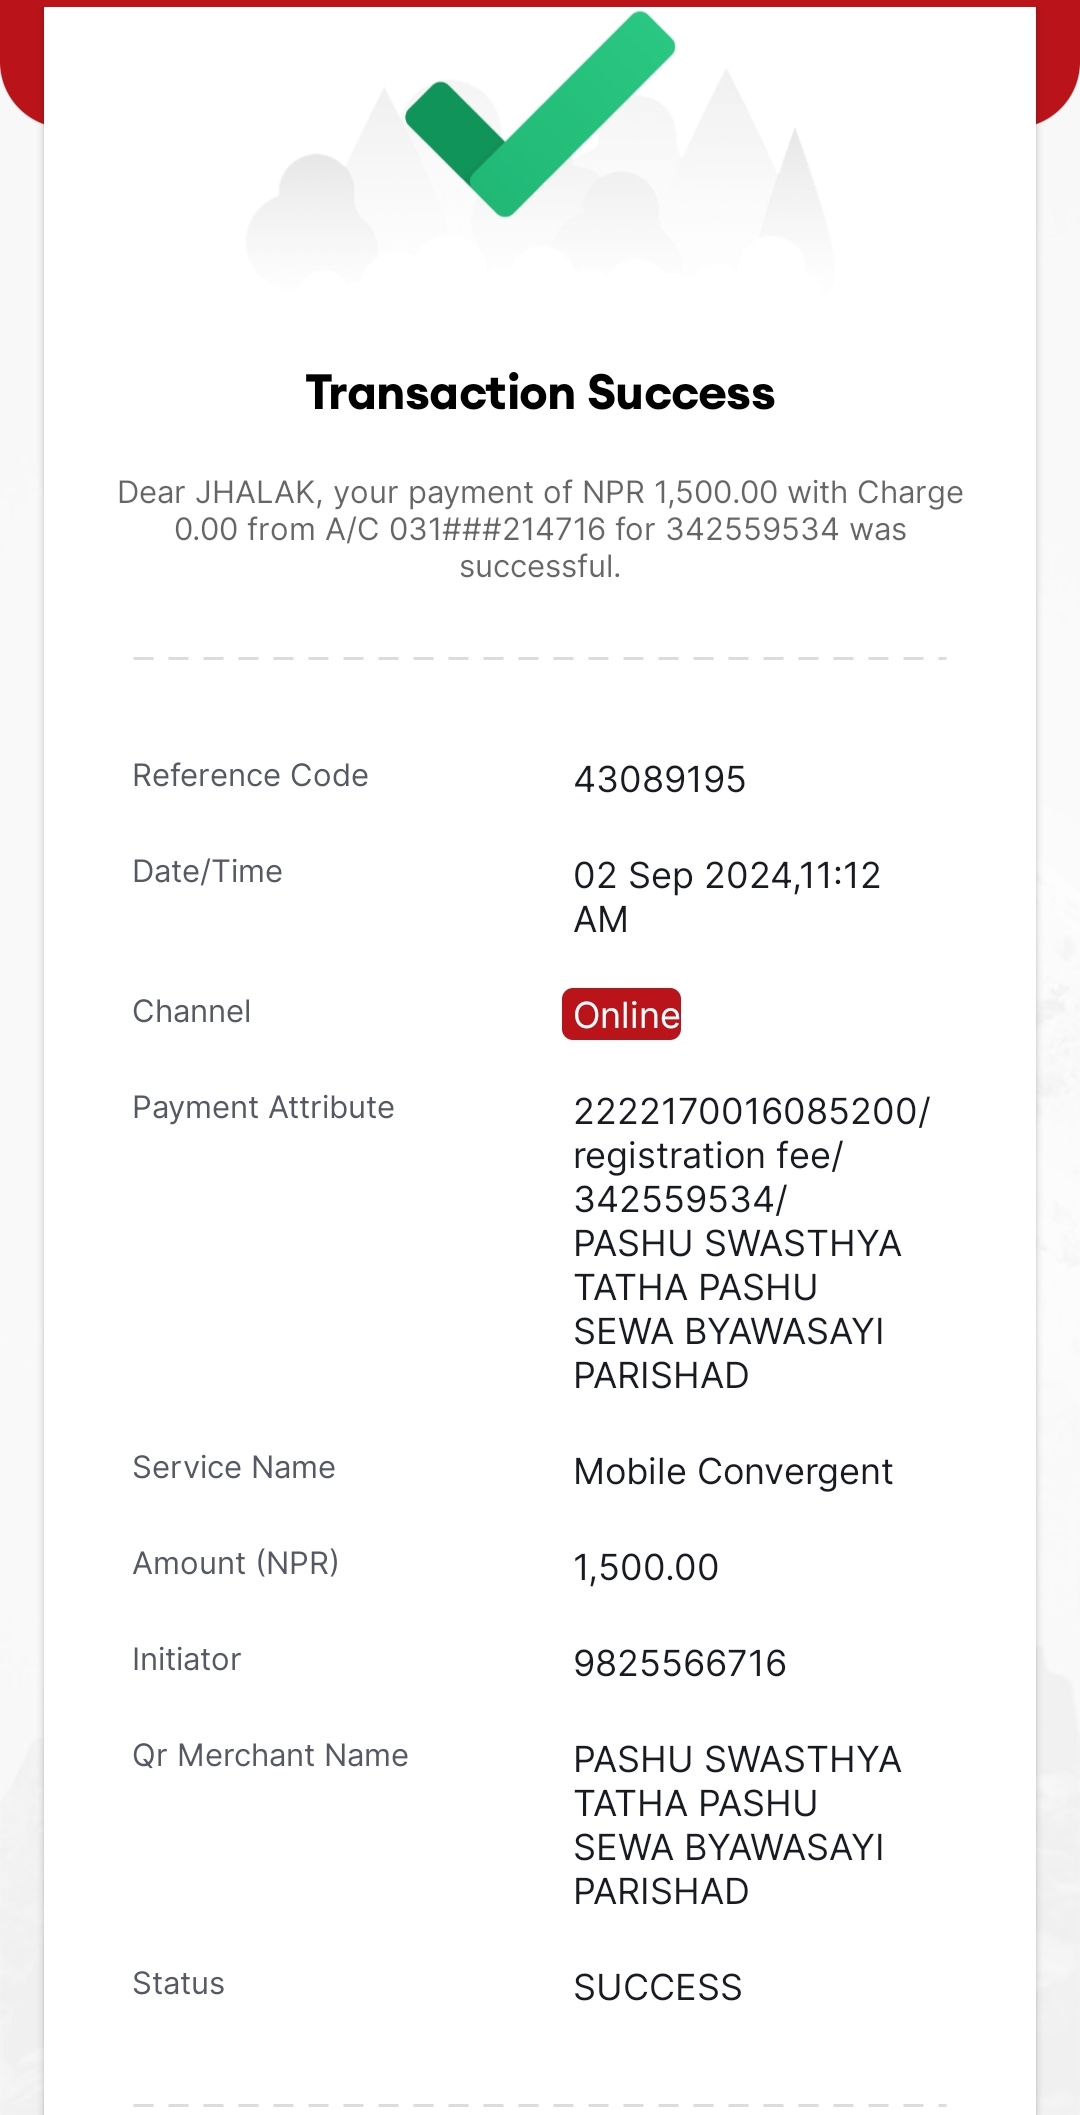The image size is (1080, 2115).
Task: Tap the date 02 Sep 2024, 11:12 AM
Action: point(727,897)
